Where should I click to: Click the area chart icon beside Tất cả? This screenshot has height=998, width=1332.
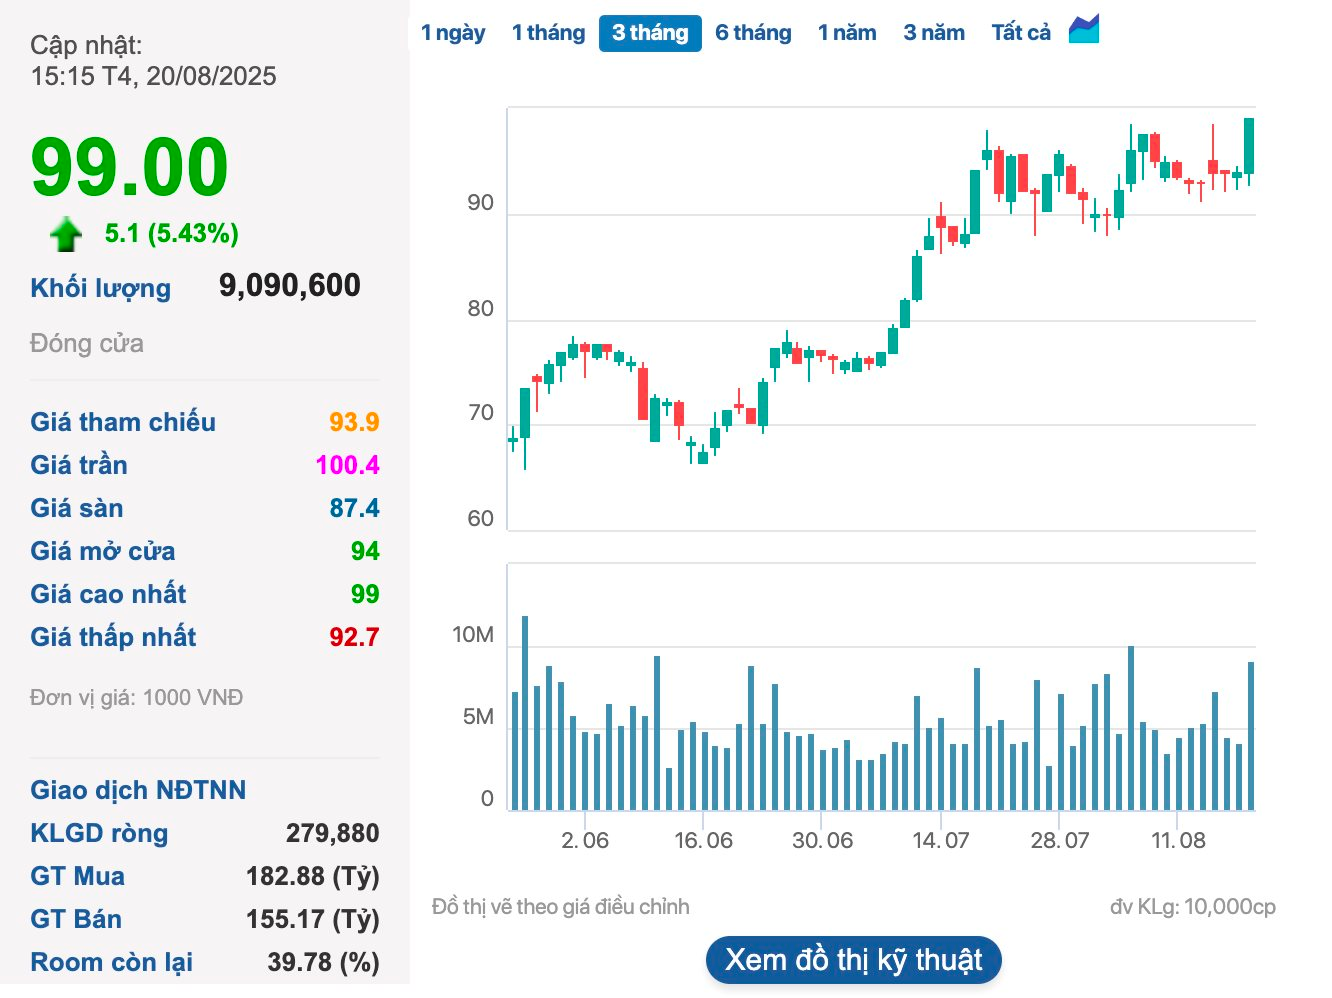click(x=1084, y=30)
